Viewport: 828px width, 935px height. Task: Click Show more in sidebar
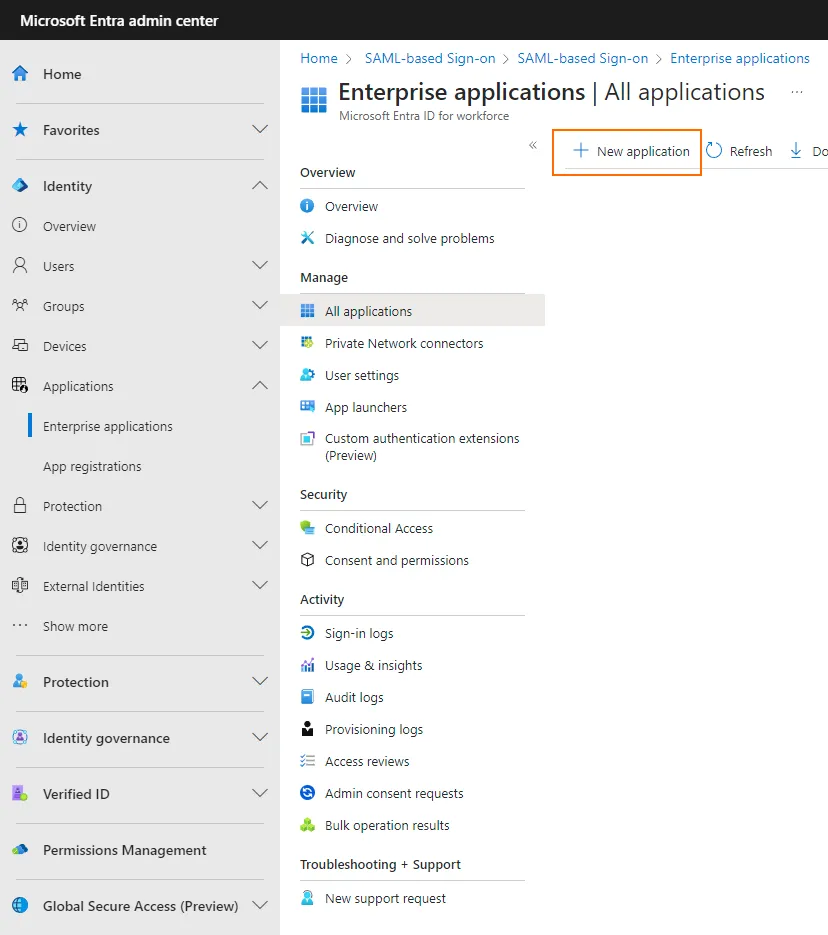76,626
